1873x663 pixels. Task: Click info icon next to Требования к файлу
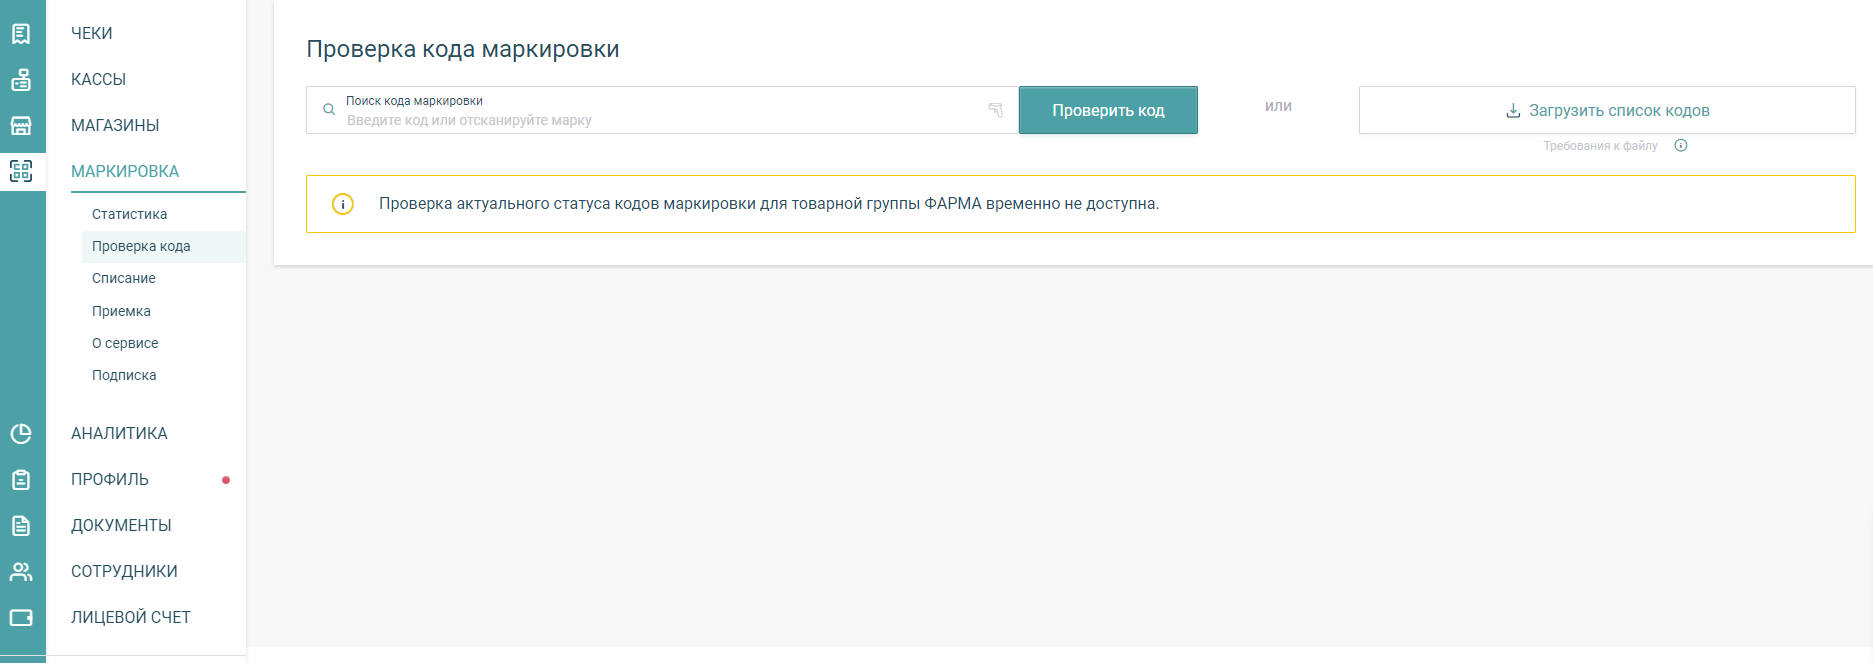click(x=1681, y=145)
